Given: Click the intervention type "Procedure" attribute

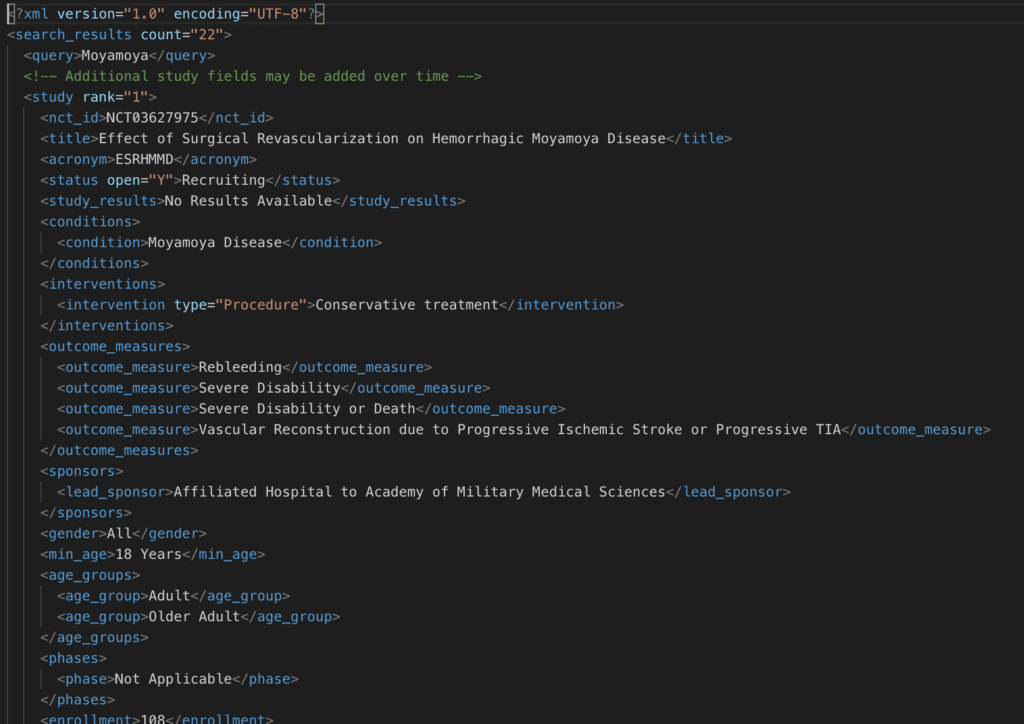Looking at the screenshot, I should pos(240,305).
